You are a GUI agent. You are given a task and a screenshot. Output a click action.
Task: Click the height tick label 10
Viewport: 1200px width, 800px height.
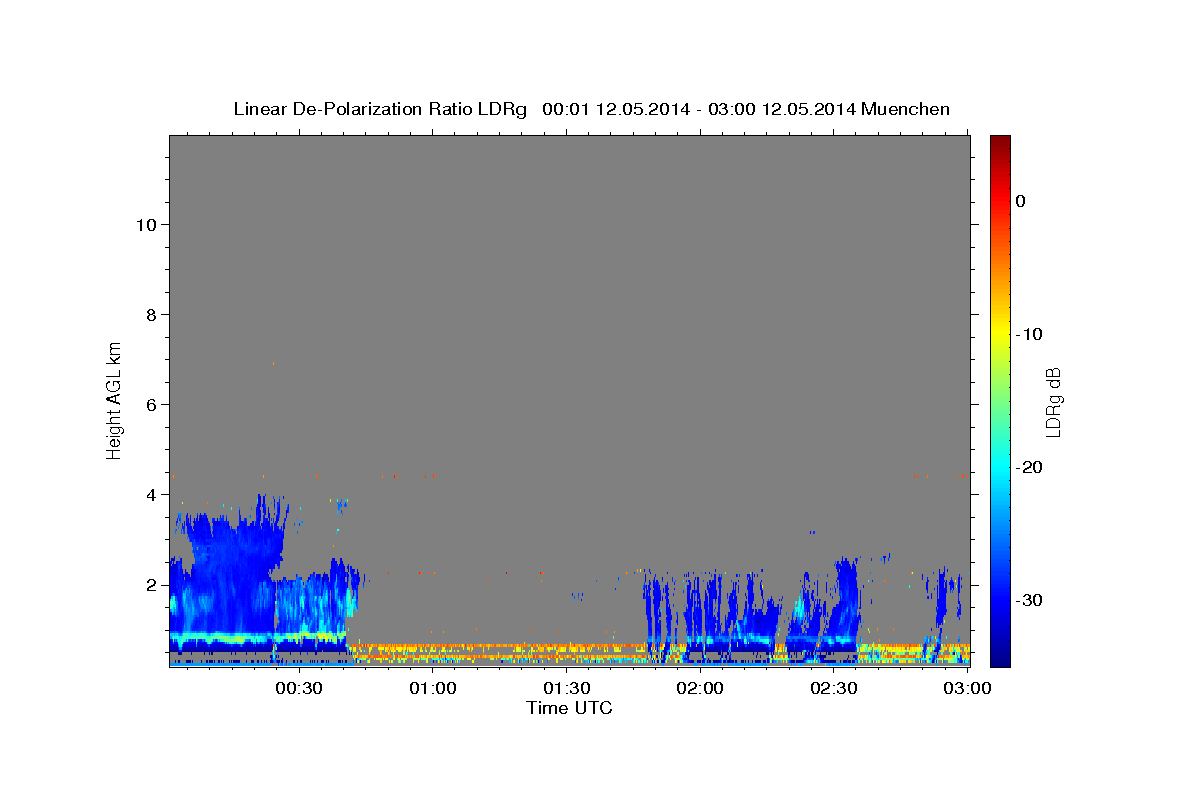click(x=145, y=224)
